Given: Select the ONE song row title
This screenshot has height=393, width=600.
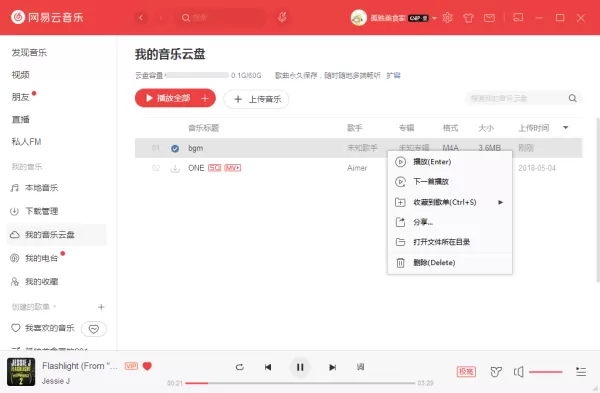Looking at the screenshot, I should (x=196, y=168).
